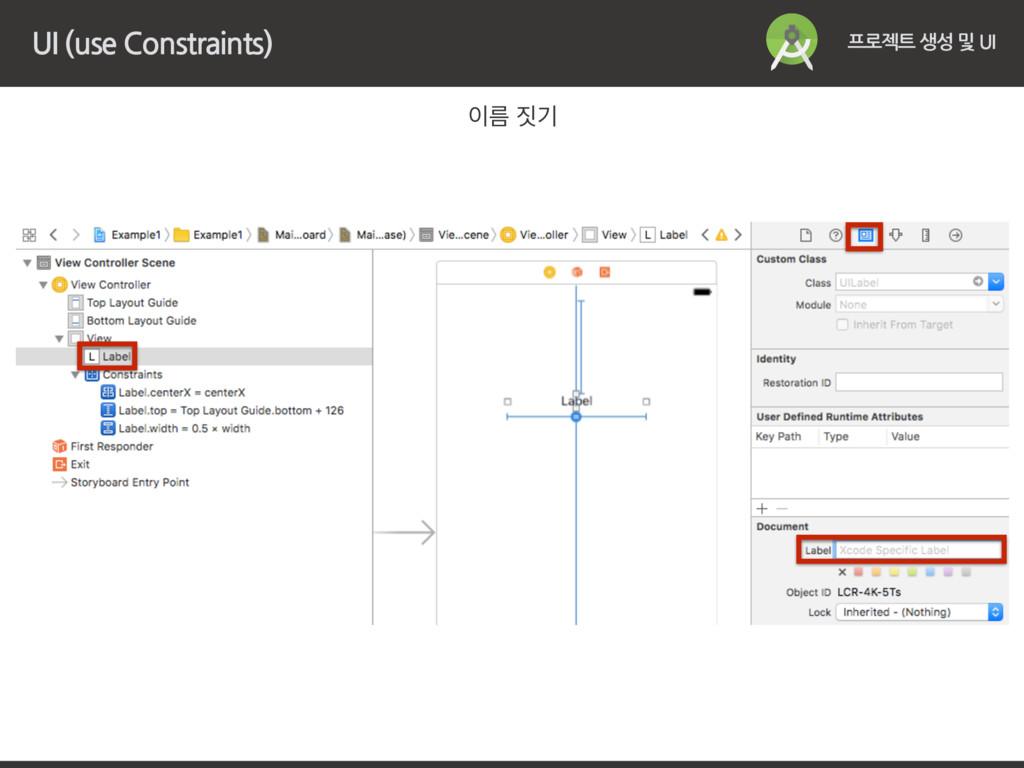Screen dimensions: 1024x768
Task: Open the Quick Help inspector
Action: point(835,235)
